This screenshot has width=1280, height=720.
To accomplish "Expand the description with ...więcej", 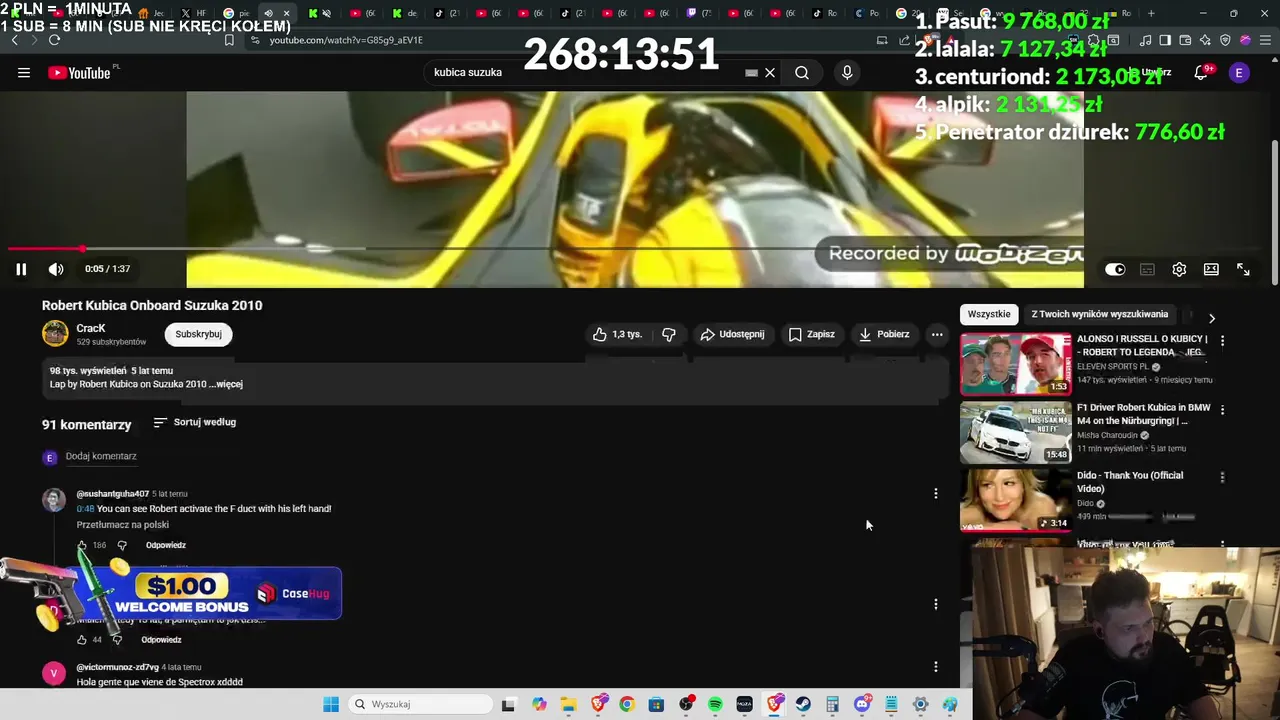I will coord(226,384).
